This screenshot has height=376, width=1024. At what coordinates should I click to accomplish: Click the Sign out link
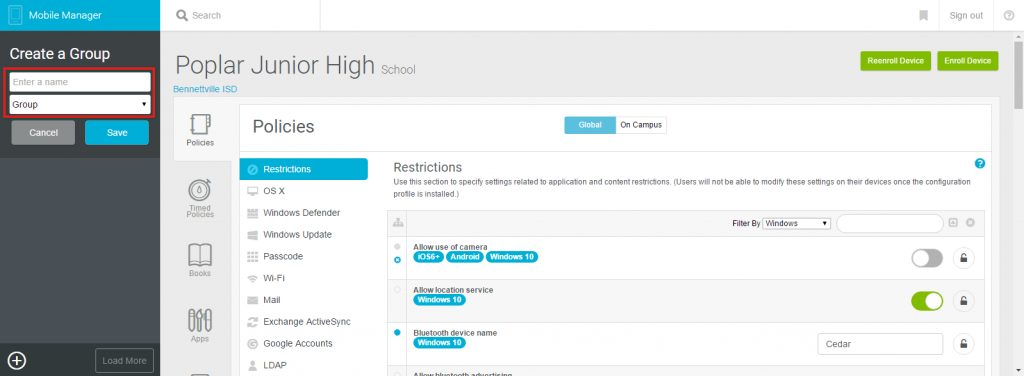click(966, 16)
